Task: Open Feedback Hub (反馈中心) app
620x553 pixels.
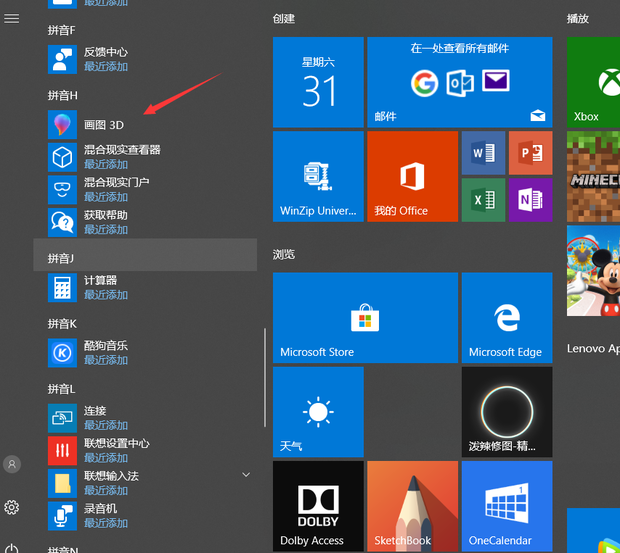Action: tap(152, 59)
